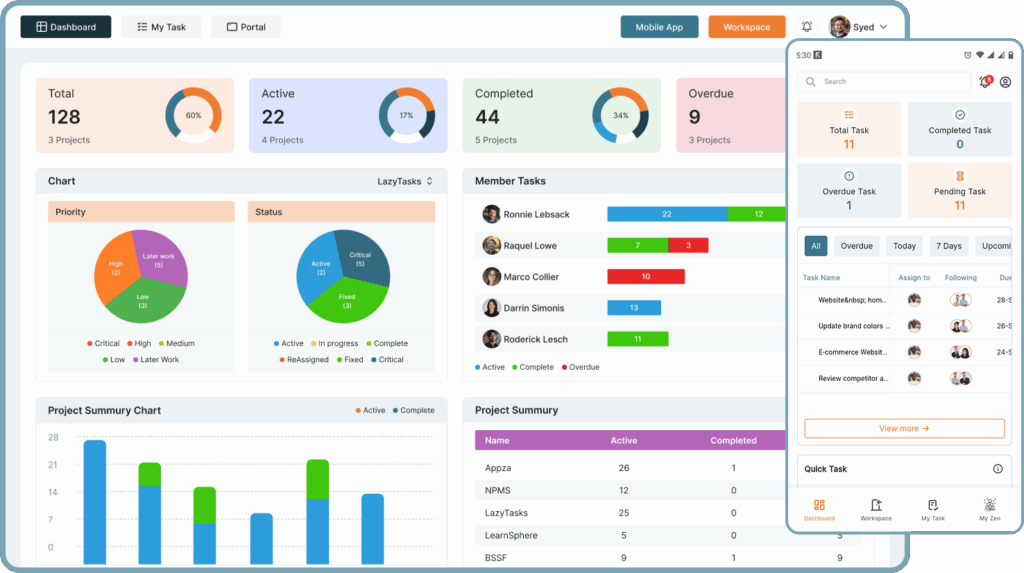
Task: Click the mobile Search input field
Action: (x=885, y=82)
